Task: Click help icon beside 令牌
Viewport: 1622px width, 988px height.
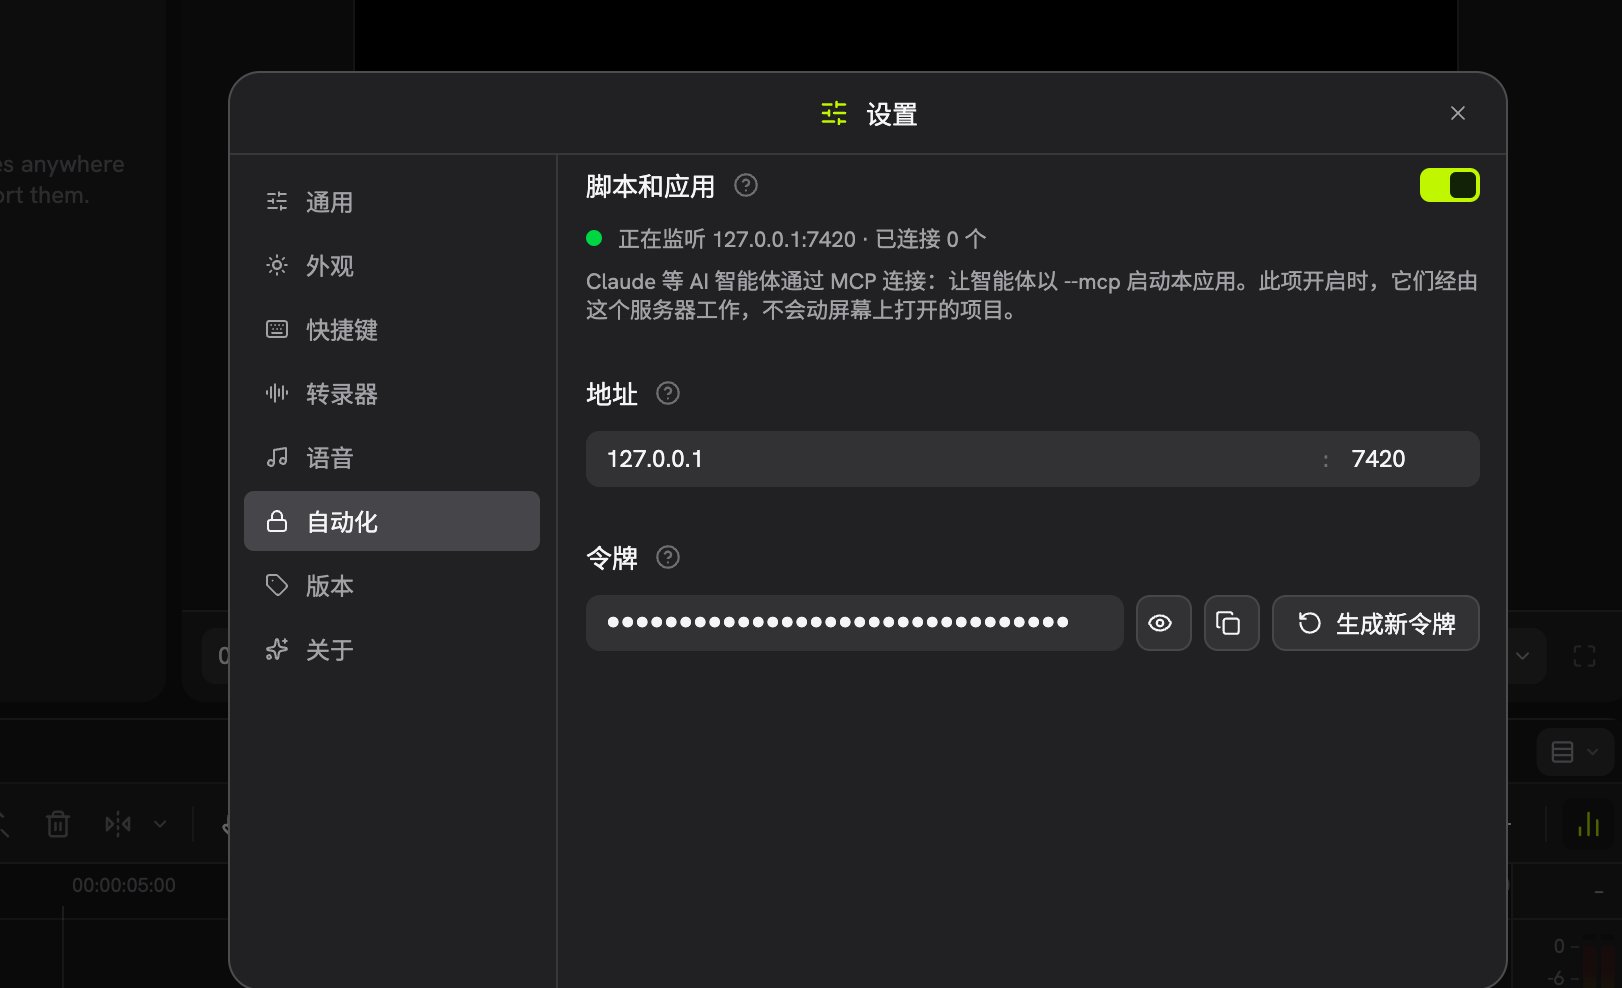Action: [667, 557]
